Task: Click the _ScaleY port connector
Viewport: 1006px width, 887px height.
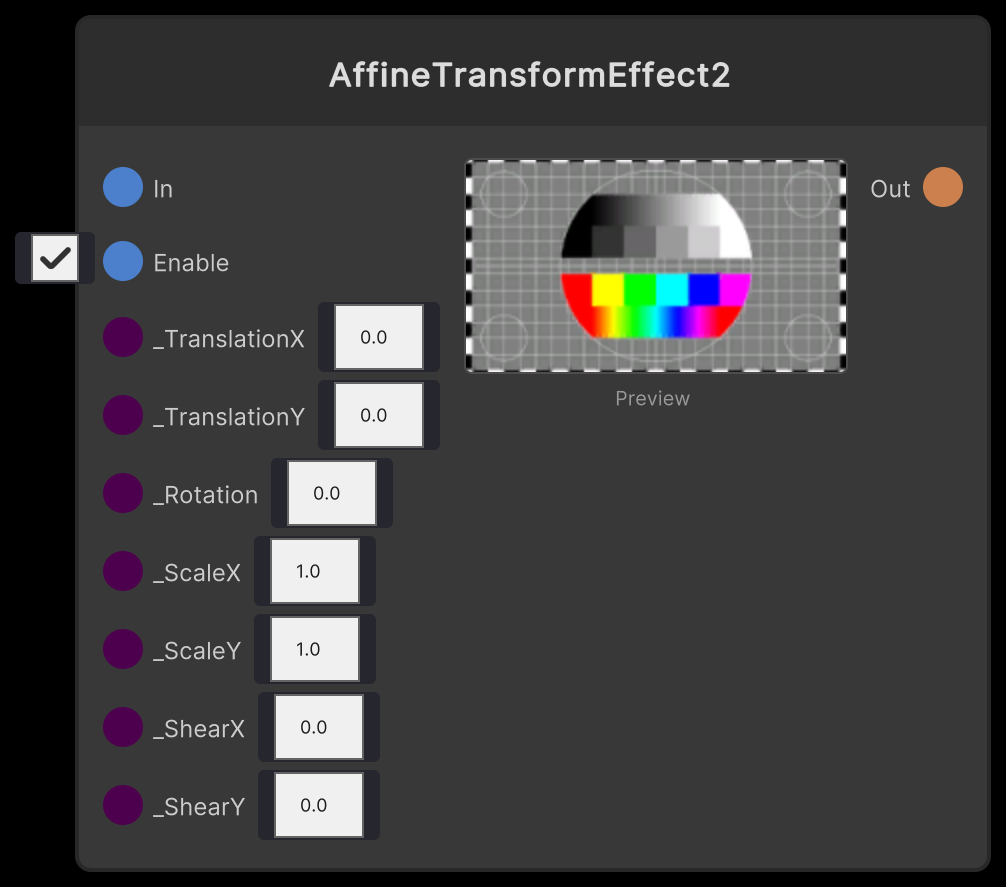Action: click(x=122, y=649)
